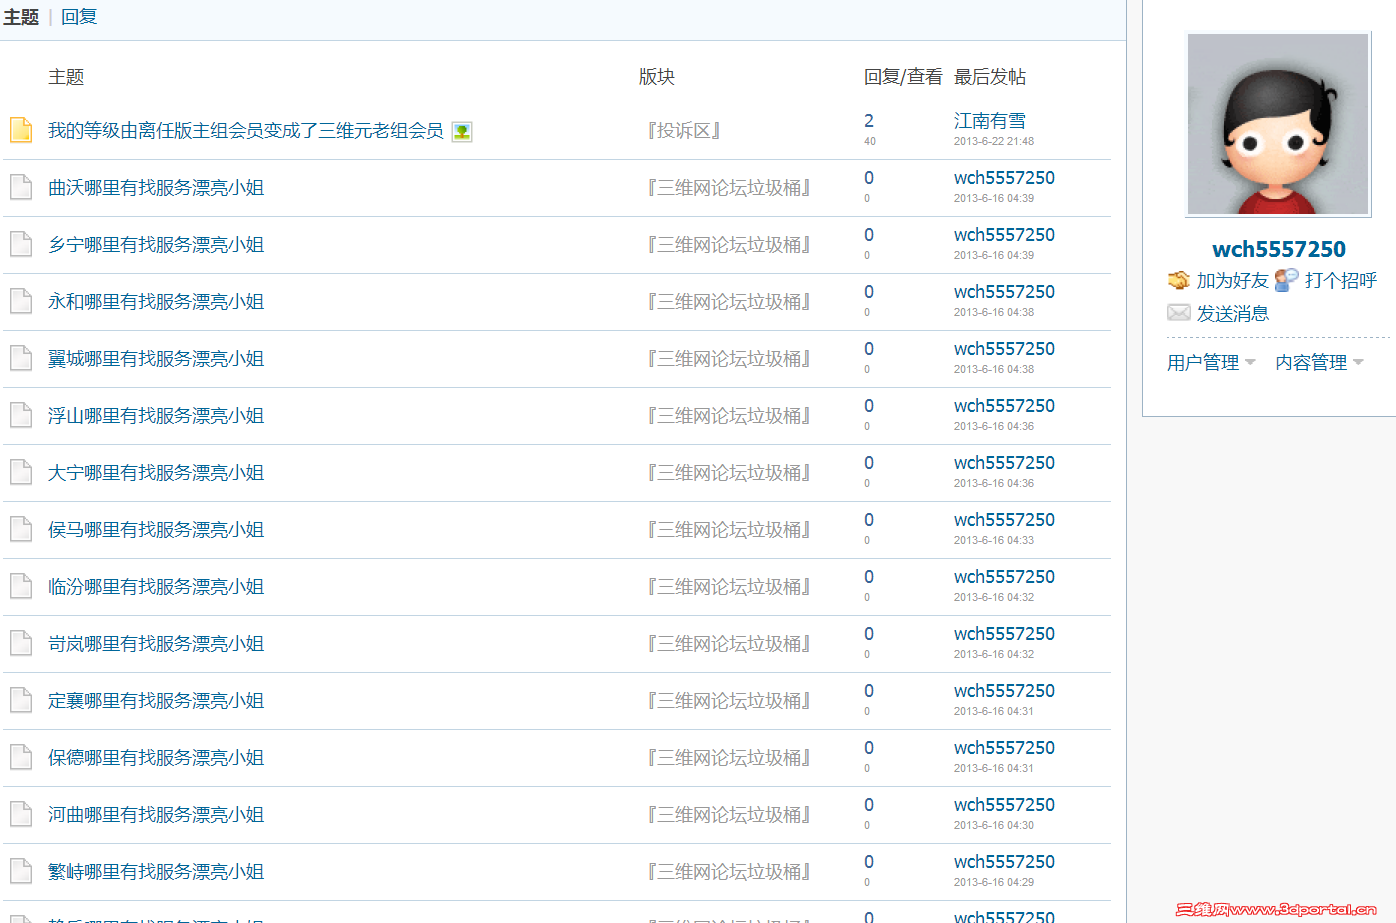Click the page icon beside the 曲沃 thread
This screenshot has width=1396, height=923.
(x=20, y=188)
